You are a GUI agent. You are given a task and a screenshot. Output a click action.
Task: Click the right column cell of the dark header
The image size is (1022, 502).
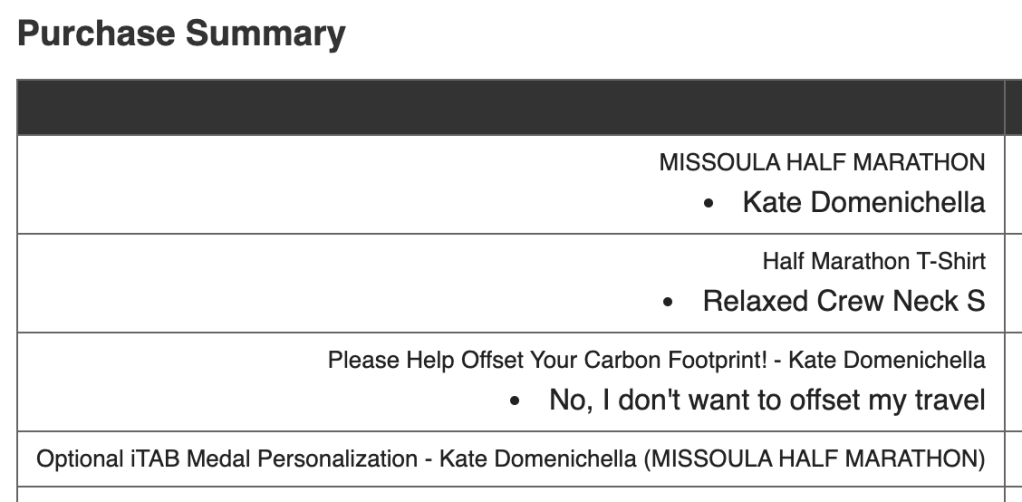(x=1014, y=107)
